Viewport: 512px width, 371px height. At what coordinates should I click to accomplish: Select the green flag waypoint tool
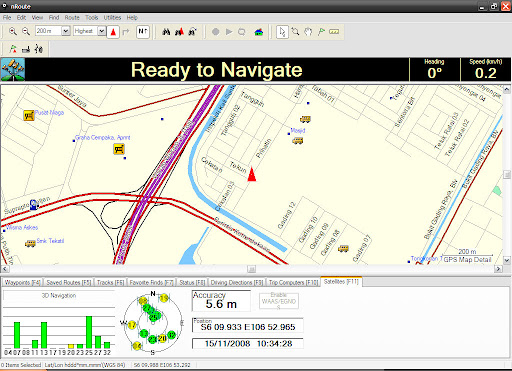(x=321, y=32)
